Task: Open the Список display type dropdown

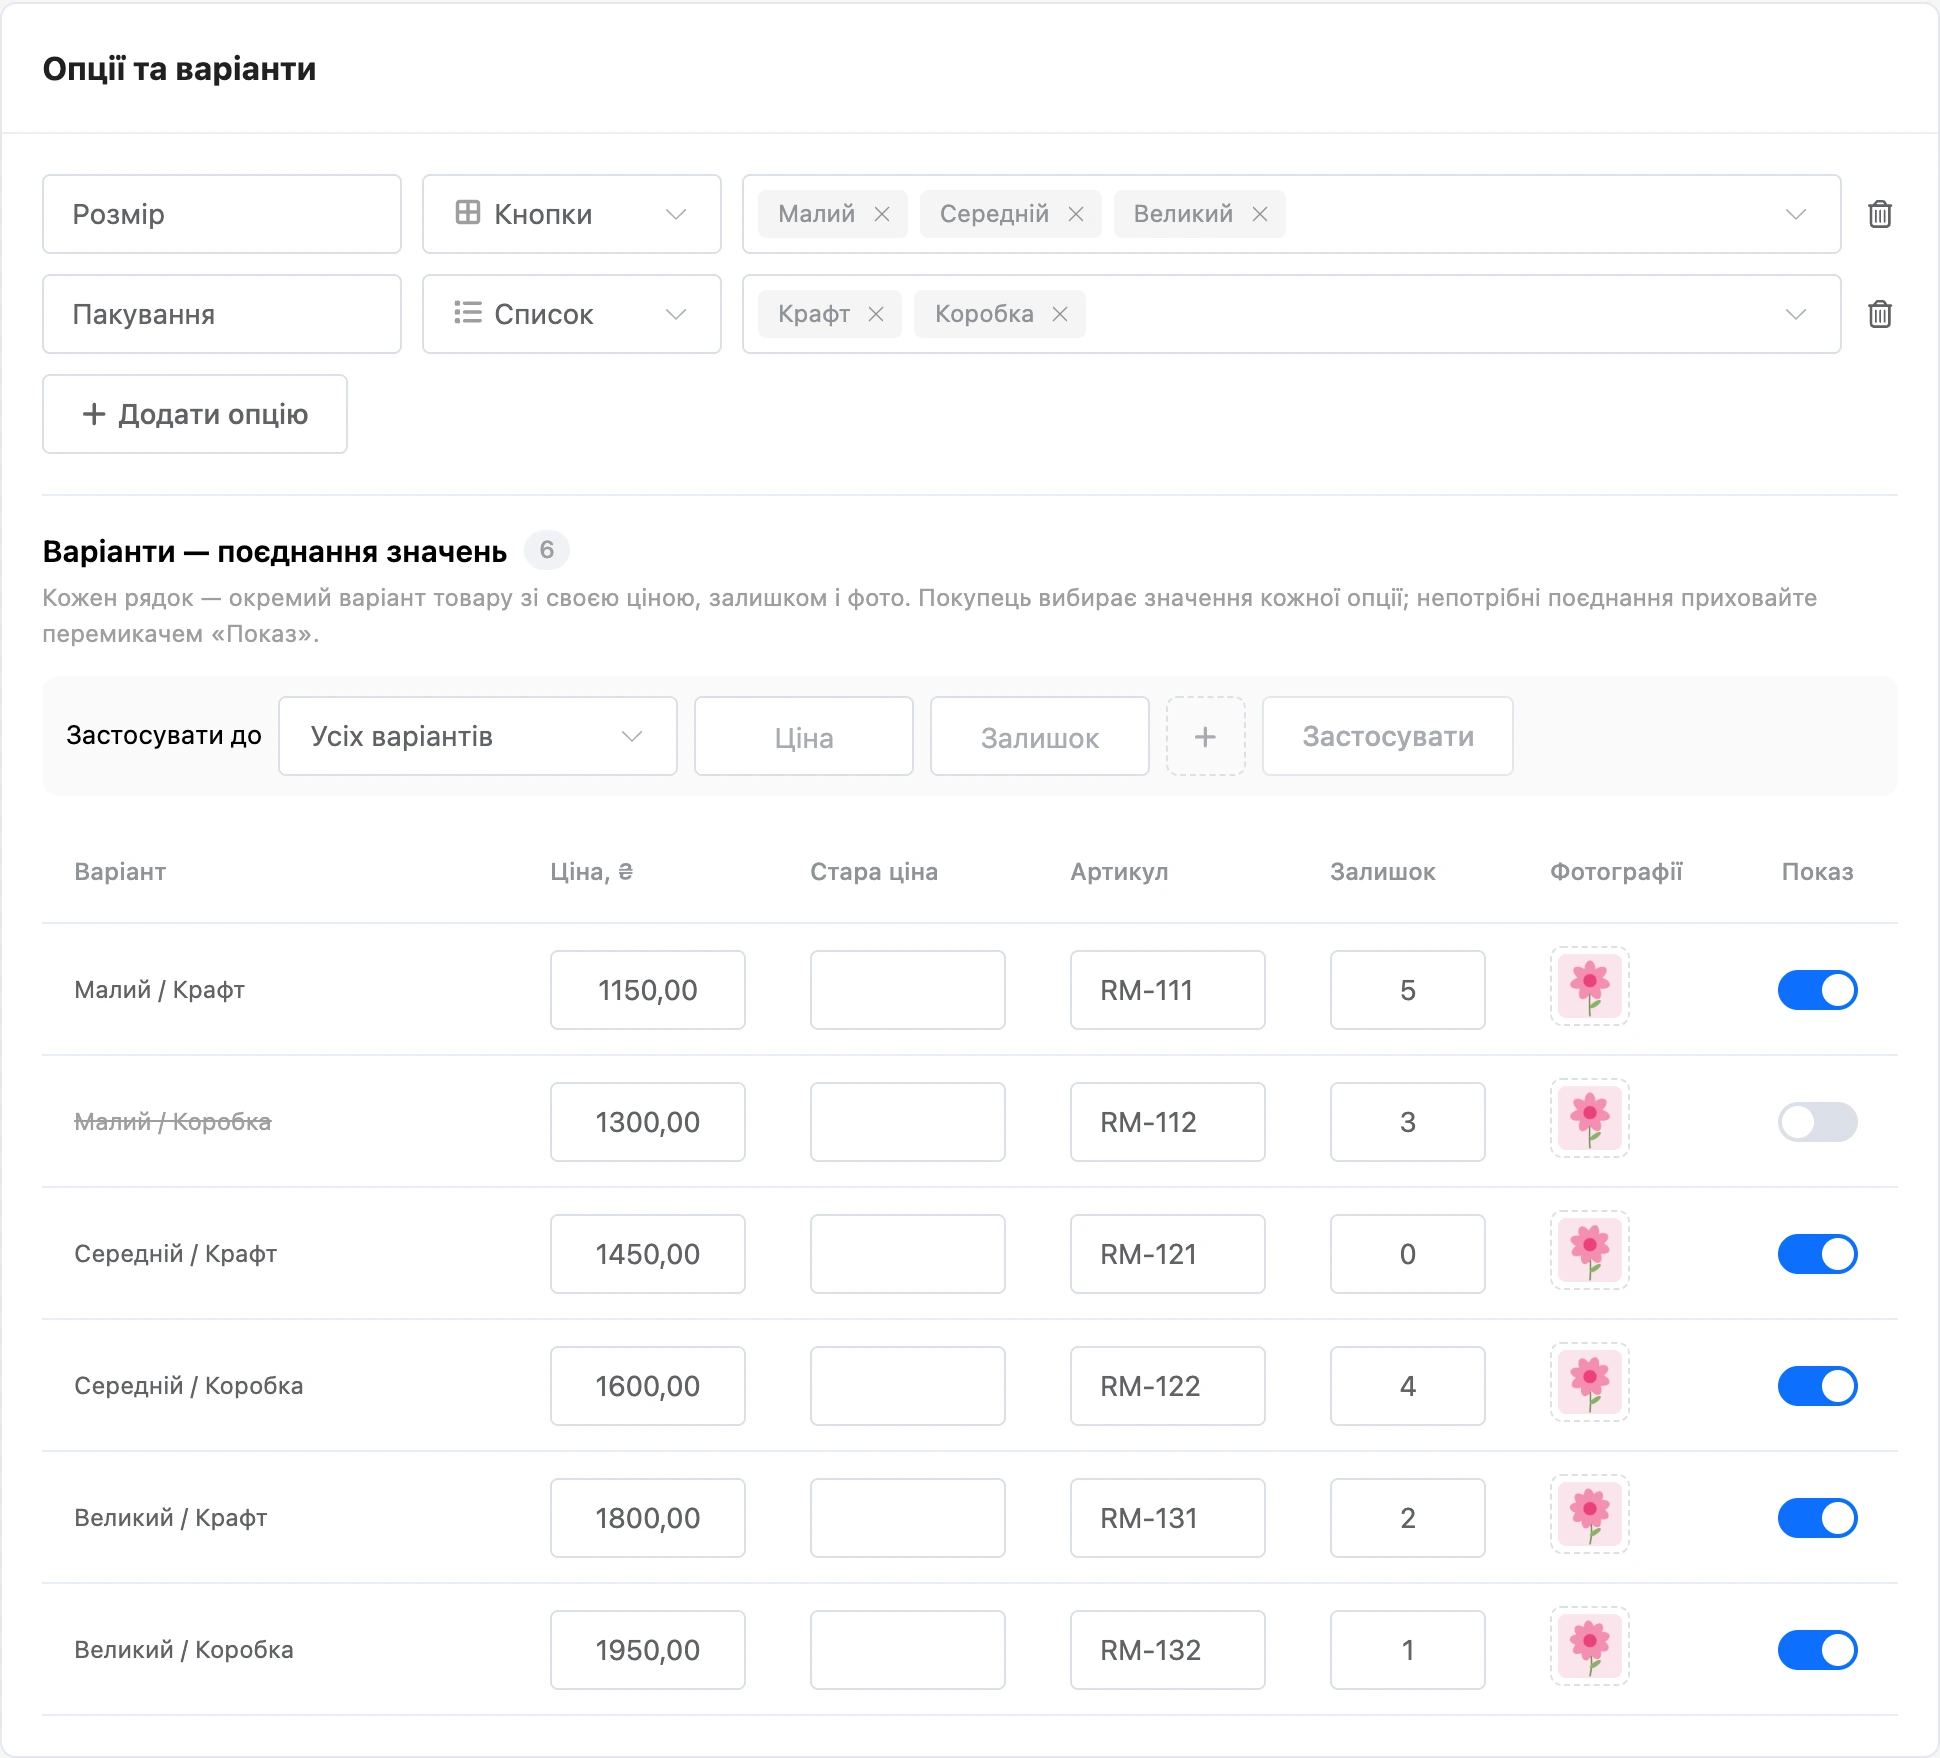Action: point(572,314)
